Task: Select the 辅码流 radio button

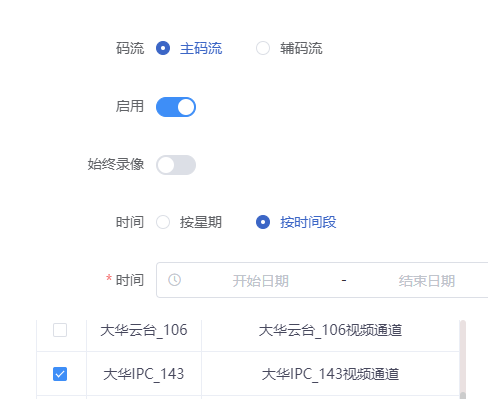Action: [263, 48]
